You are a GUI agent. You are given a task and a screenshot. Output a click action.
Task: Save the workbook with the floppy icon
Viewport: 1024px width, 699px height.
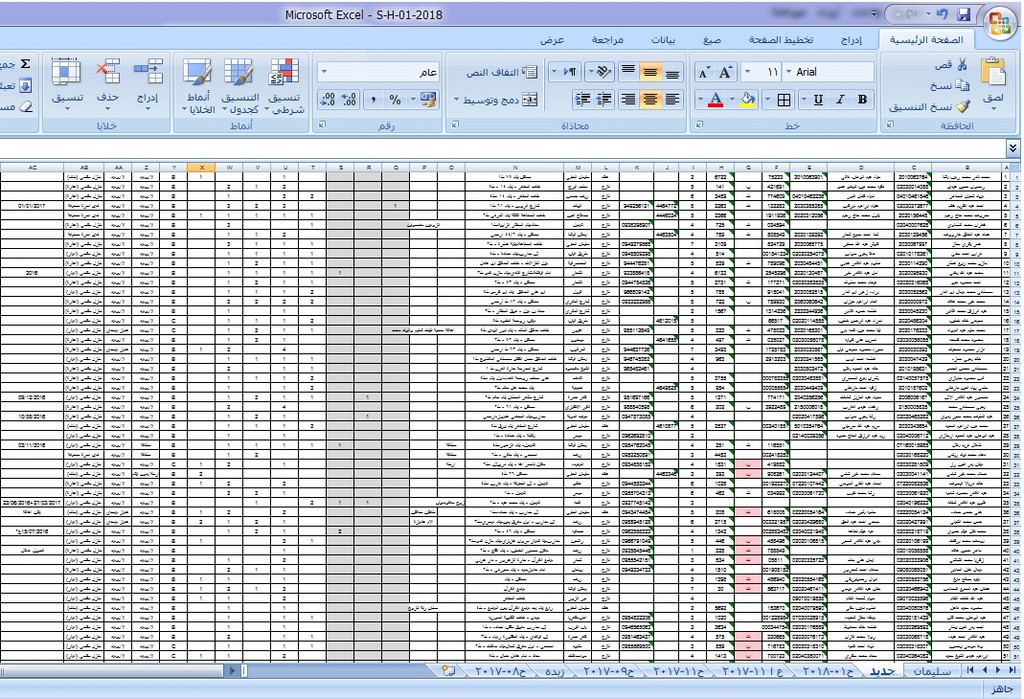pyautogui.click(x=964, y=14)
